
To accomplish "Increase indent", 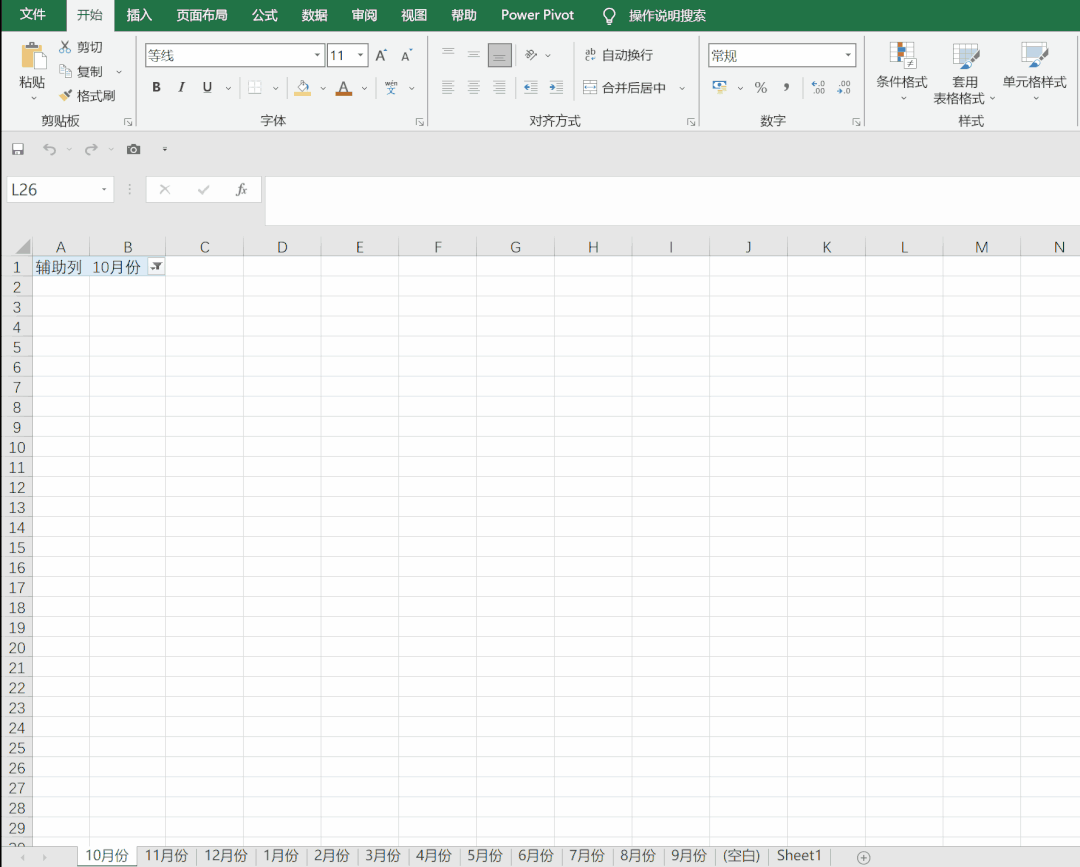I will (x=556, y=87).
